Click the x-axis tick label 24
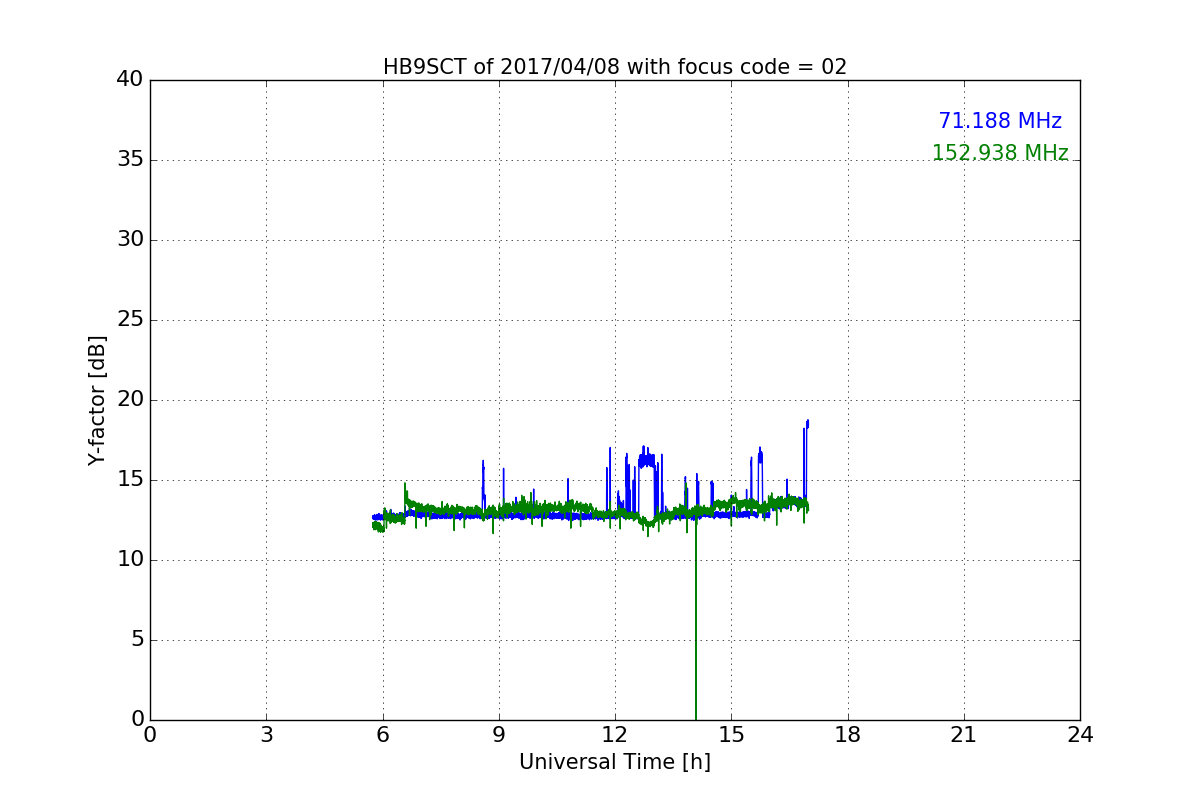 tap(1080, 735)
